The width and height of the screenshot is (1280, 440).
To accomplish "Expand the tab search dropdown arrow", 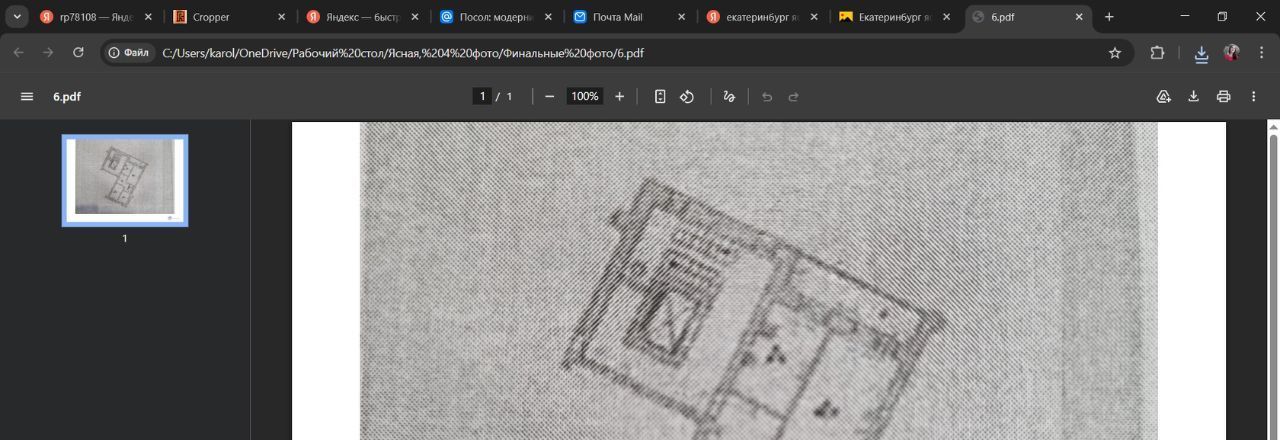I will (x=17, y=17).
